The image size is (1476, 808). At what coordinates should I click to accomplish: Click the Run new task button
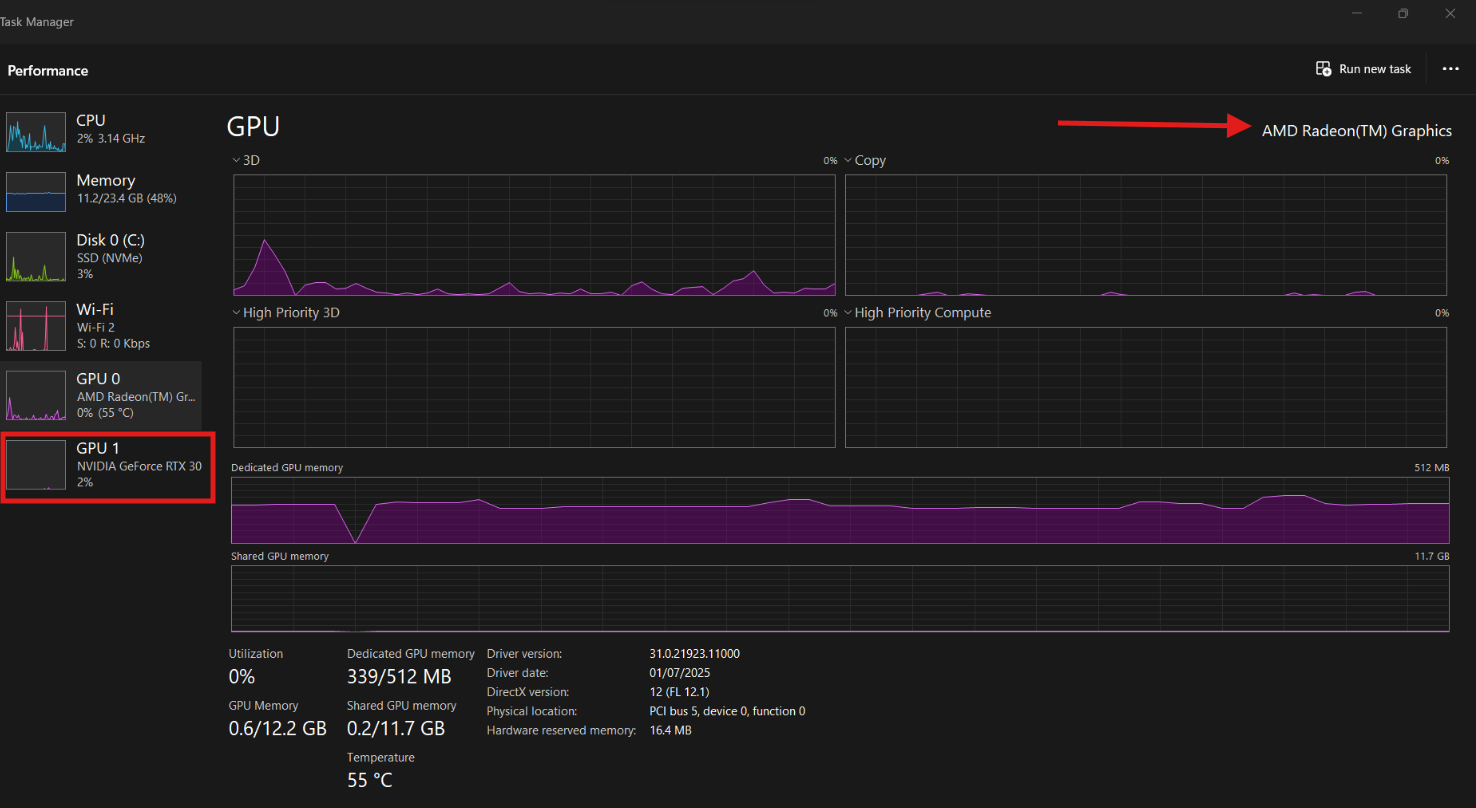click(1364, 69)
